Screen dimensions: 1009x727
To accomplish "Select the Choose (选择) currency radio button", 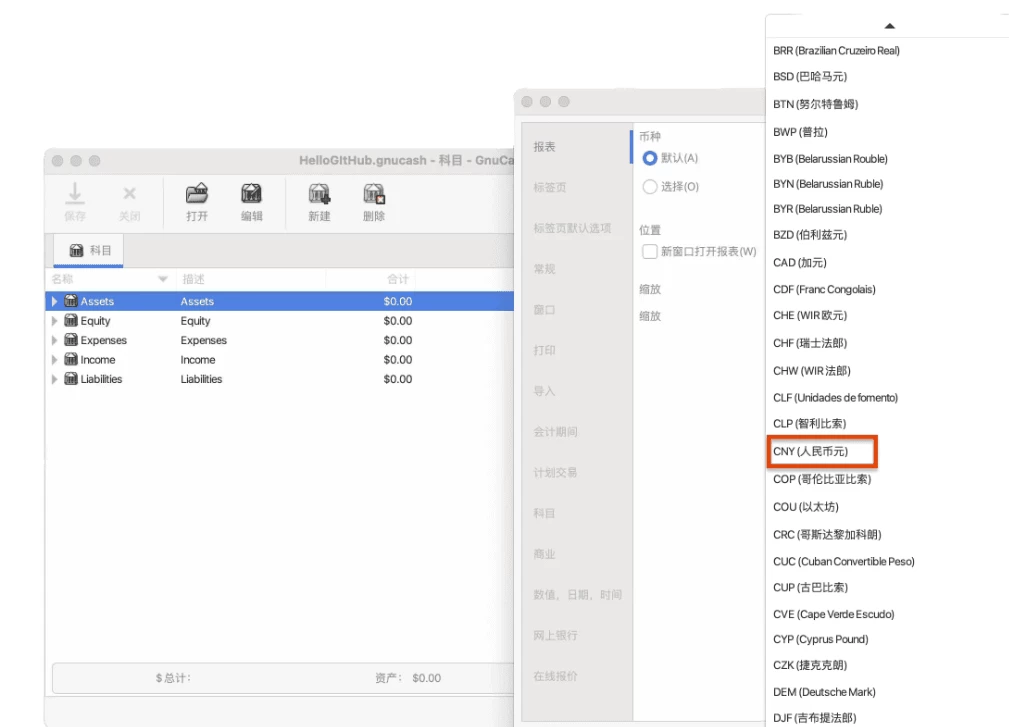I will click(x=650, y=187).
